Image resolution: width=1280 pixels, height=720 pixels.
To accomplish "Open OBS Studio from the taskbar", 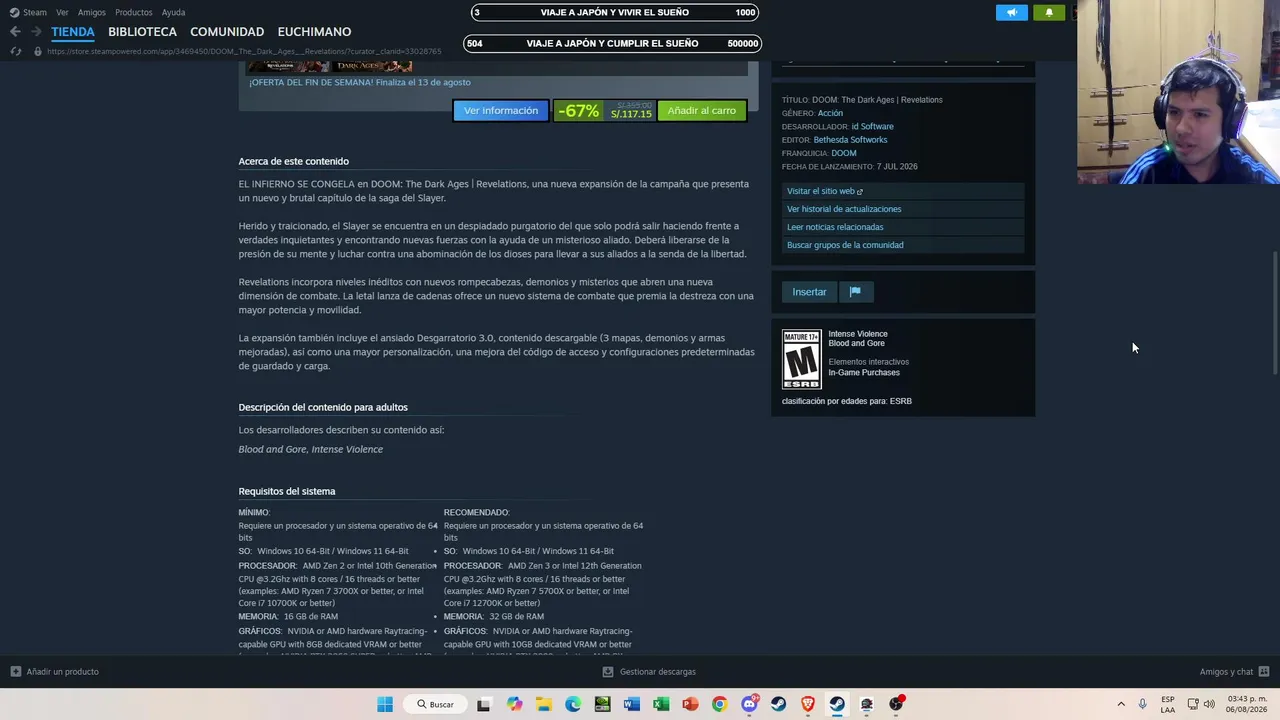I will (896, 704).
